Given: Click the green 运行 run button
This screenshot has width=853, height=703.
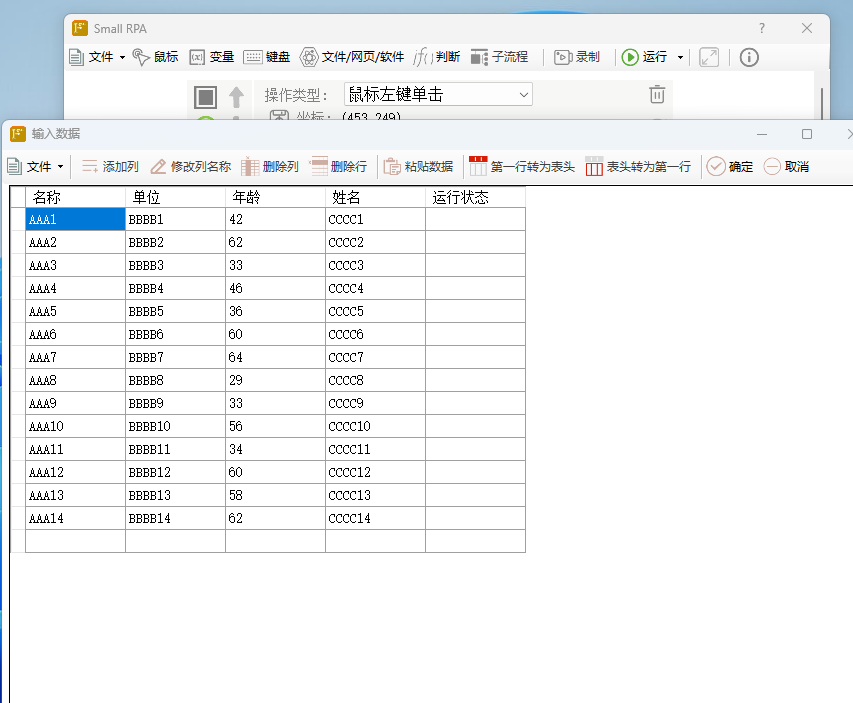Looking at the screenshot, I should point(645,57).
